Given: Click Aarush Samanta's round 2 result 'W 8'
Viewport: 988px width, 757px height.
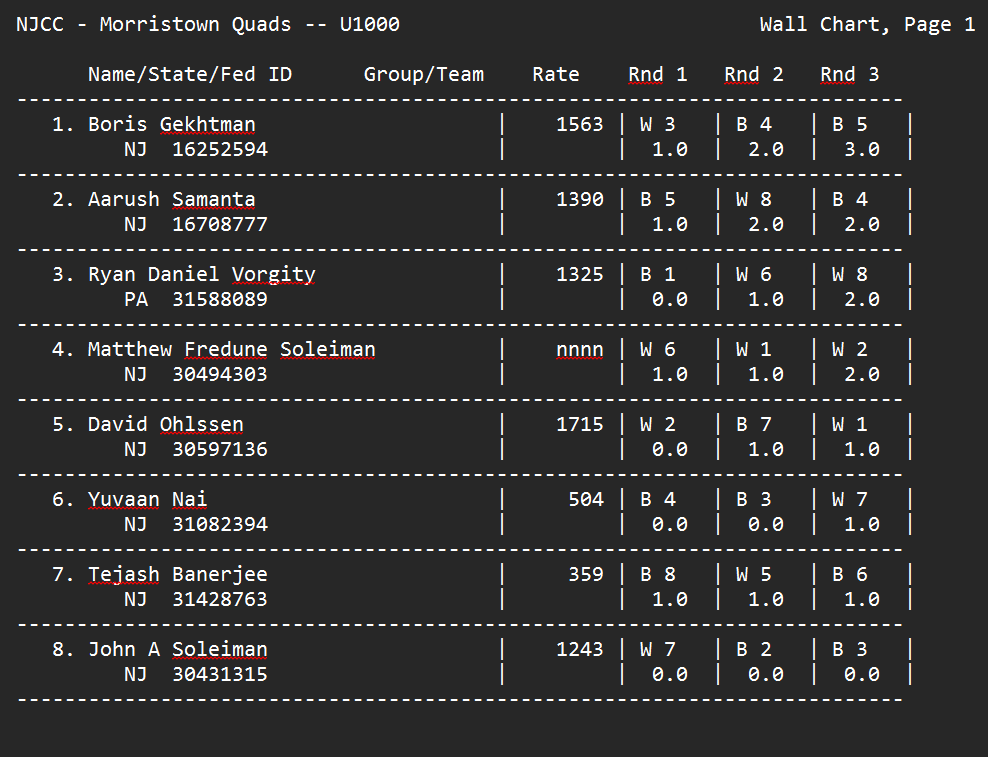Looking at the screenshot, I should point(753,199).
